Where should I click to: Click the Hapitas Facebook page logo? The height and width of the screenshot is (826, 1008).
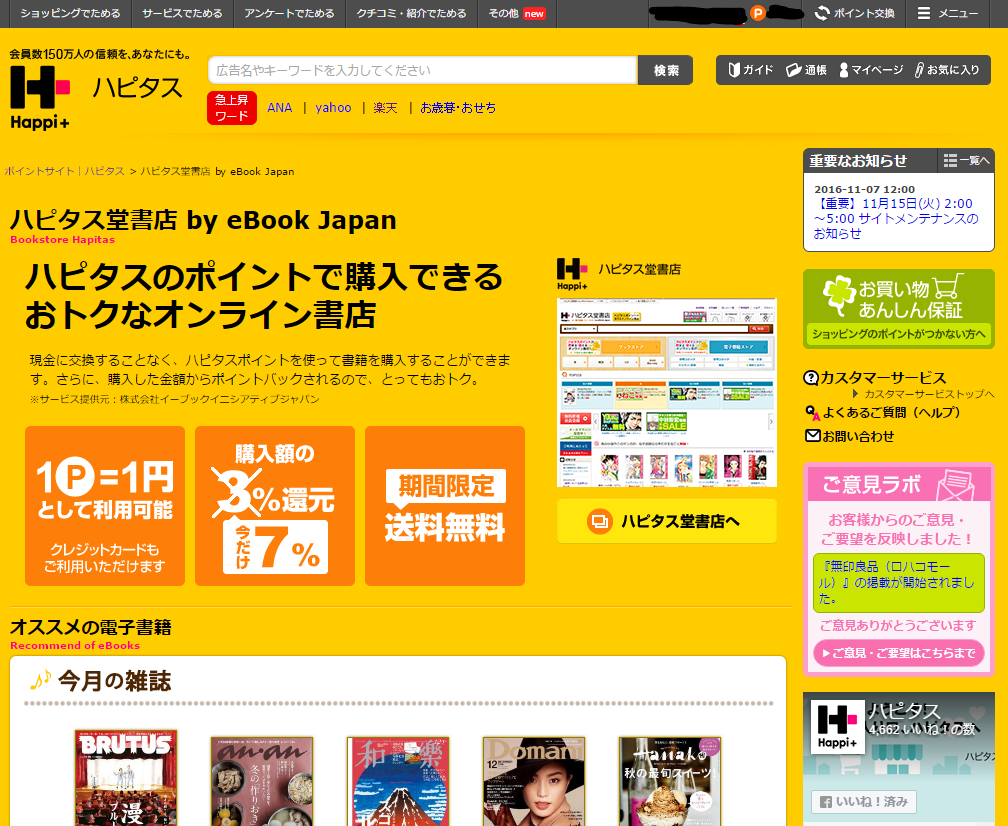[x=837, y=726]
